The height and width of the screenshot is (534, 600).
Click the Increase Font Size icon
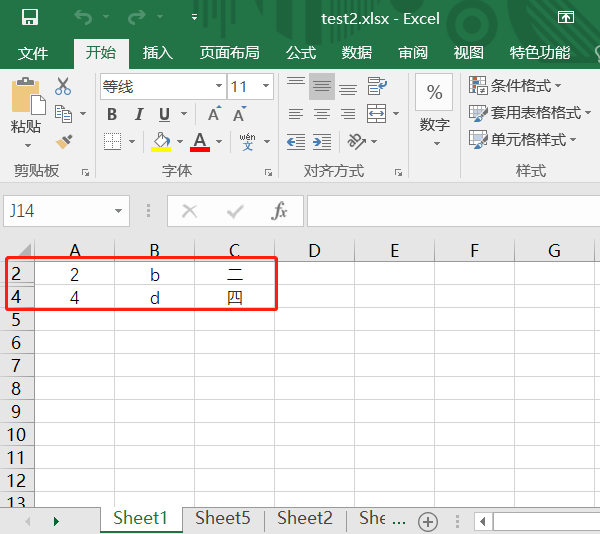214,114
